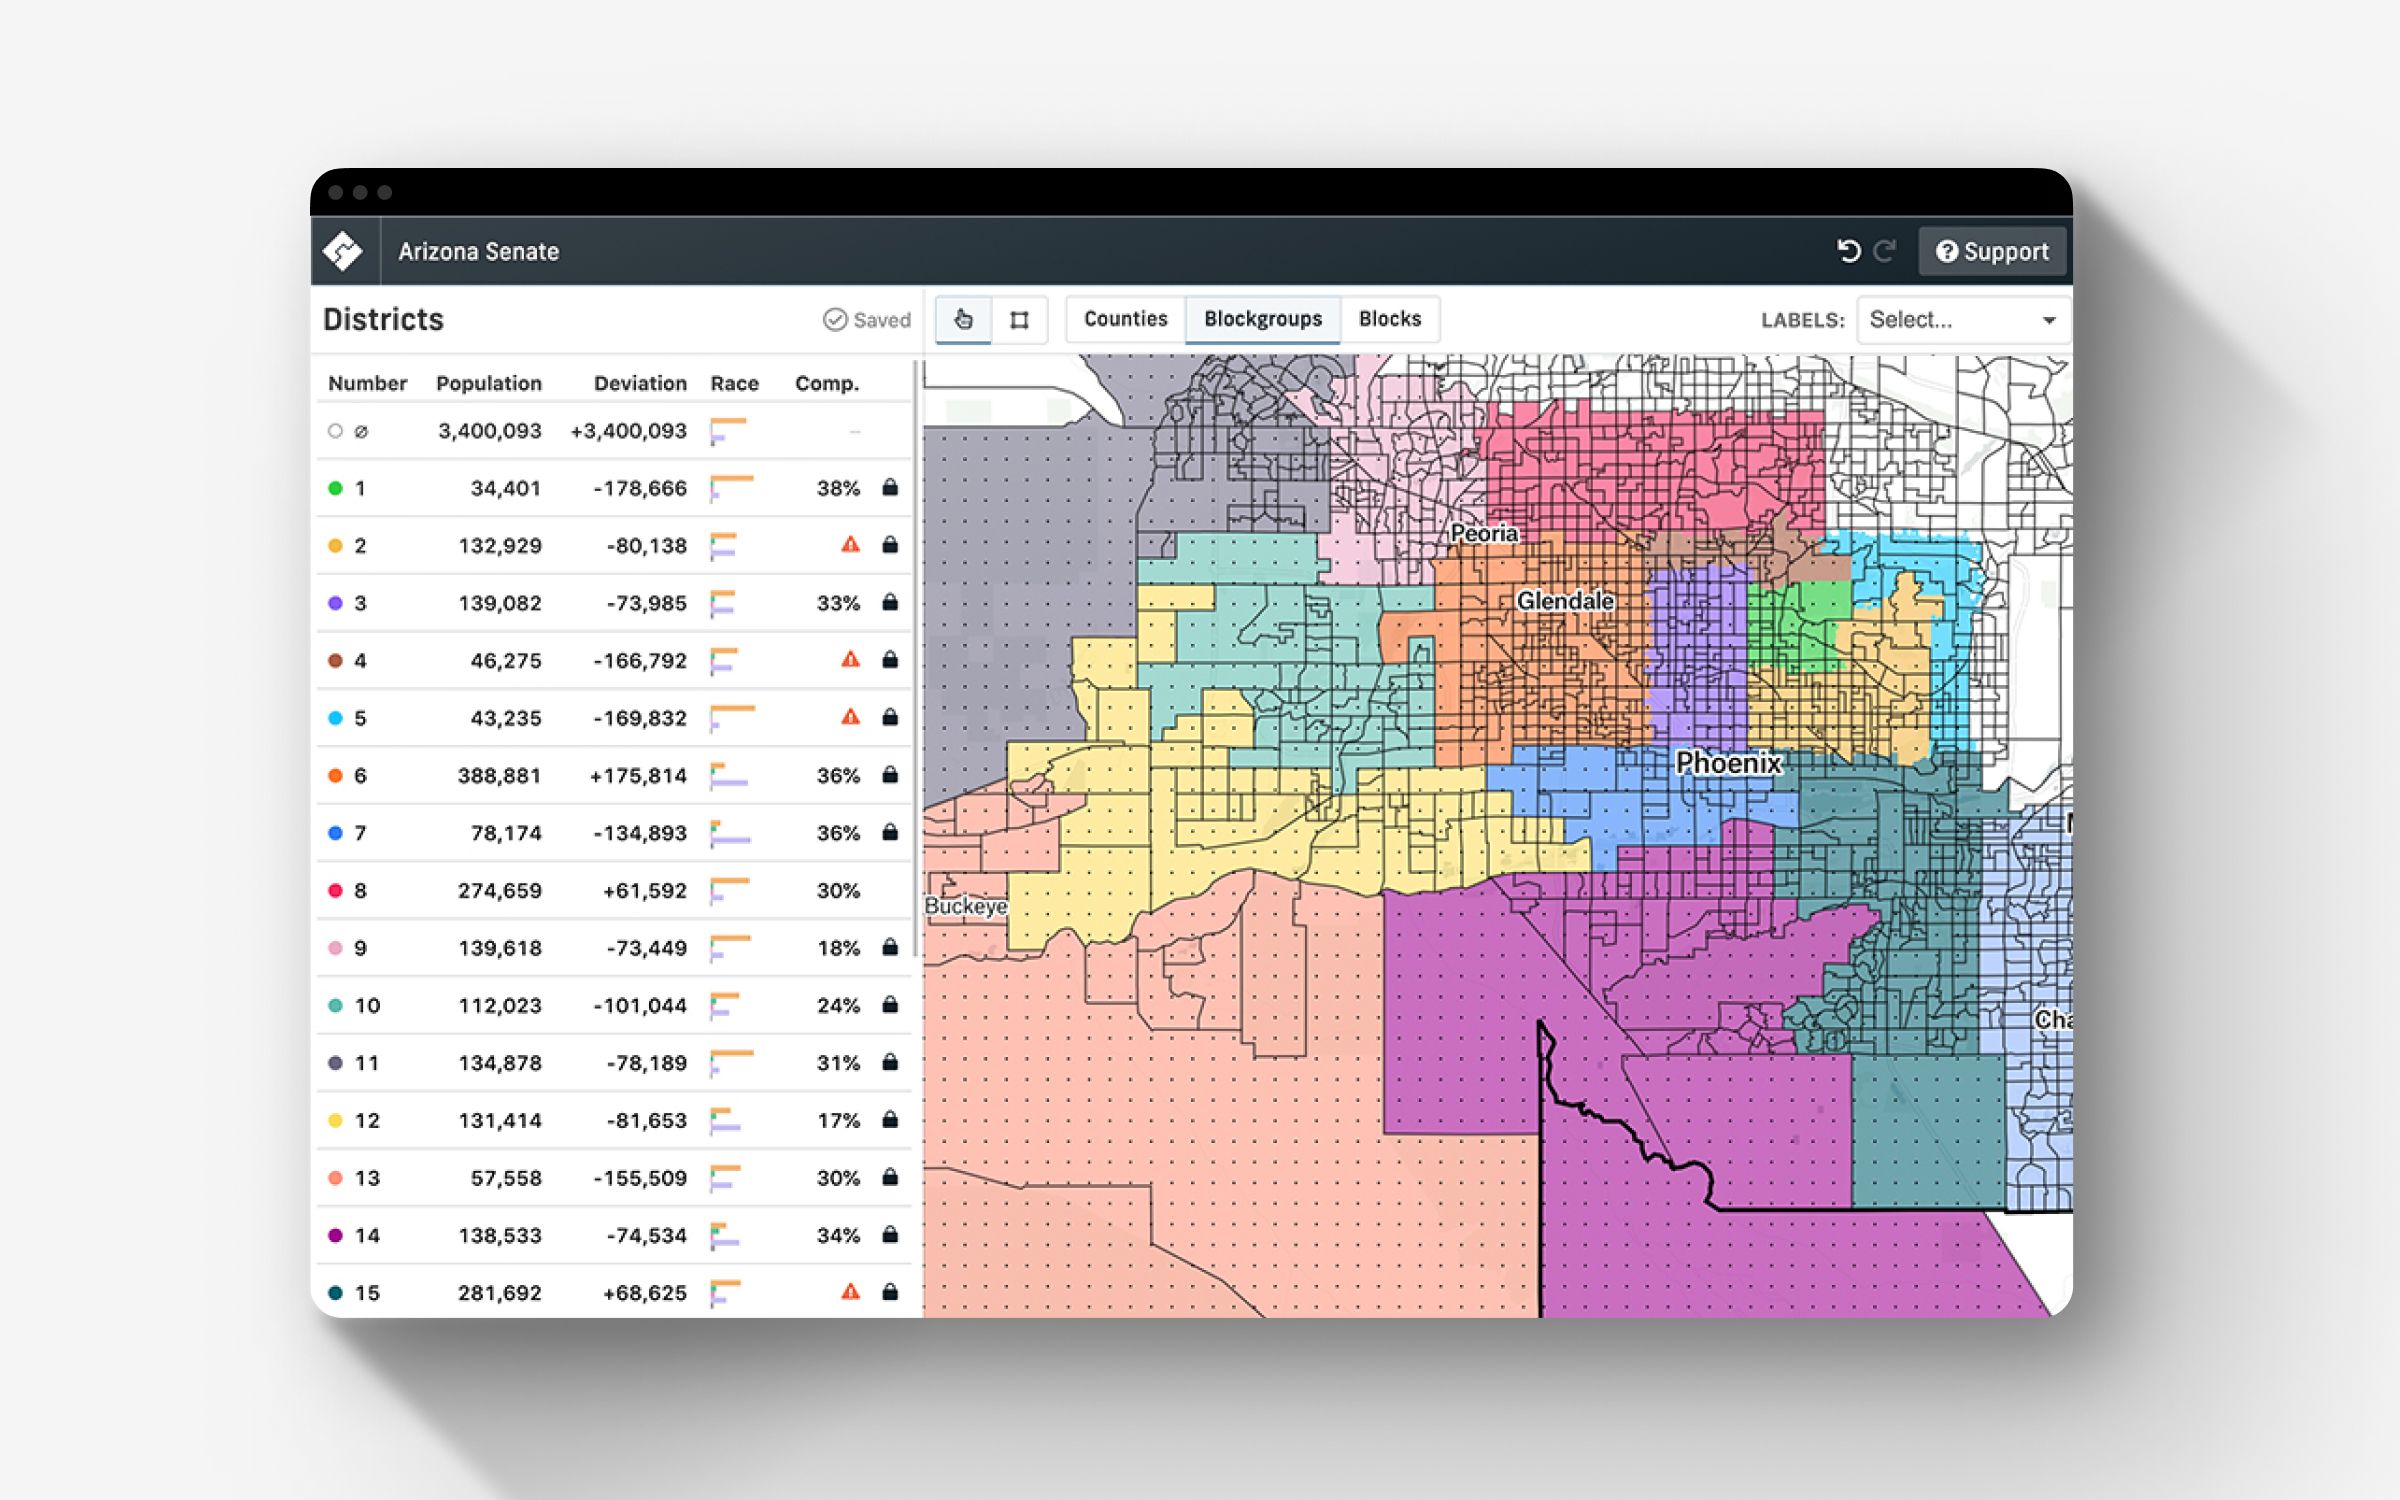Click district 6 population 388,881
Image resolution: width=2400 pixels, height=1500 pixels.
(499, 776)
